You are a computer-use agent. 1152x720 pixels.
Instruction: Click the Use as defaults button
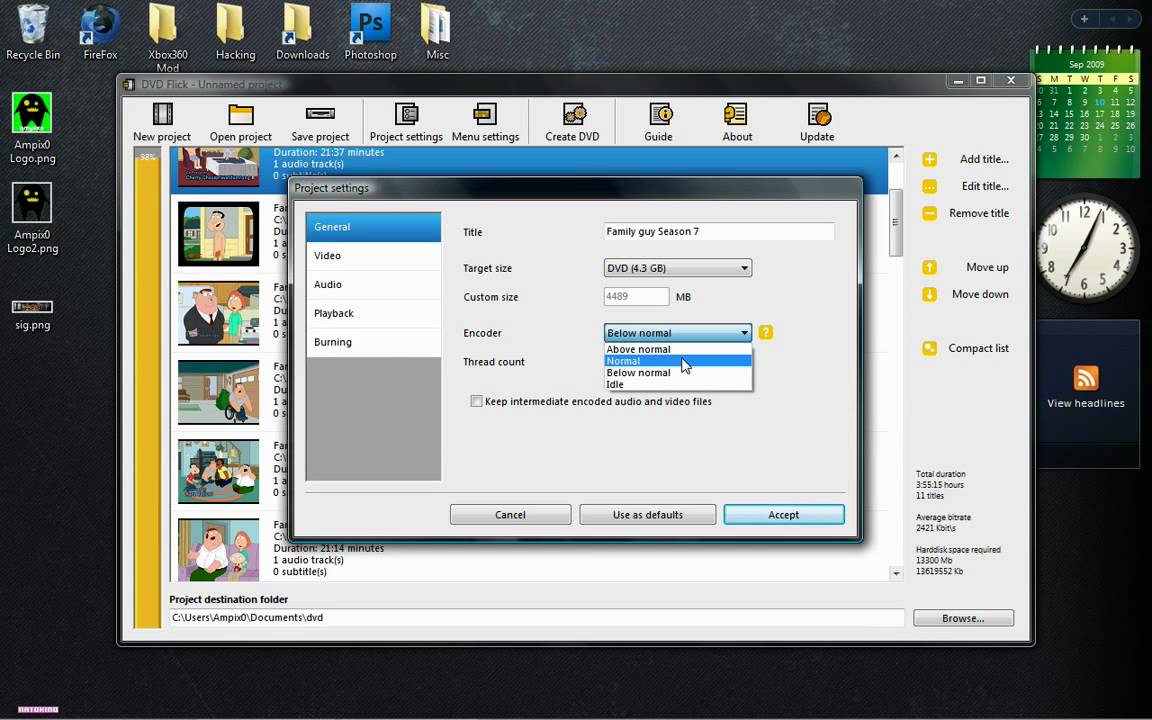tap(647, 514)
